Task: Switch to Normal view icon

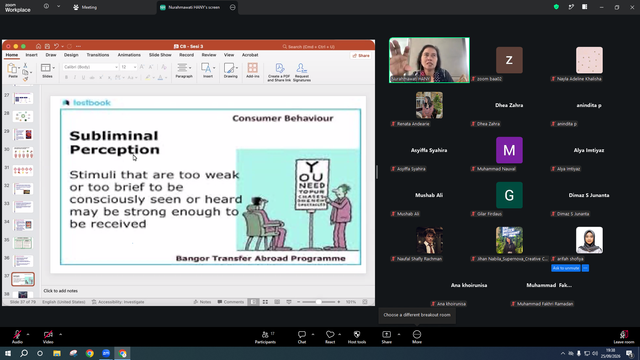Action: pyautogui.click(x=253, y=302)
